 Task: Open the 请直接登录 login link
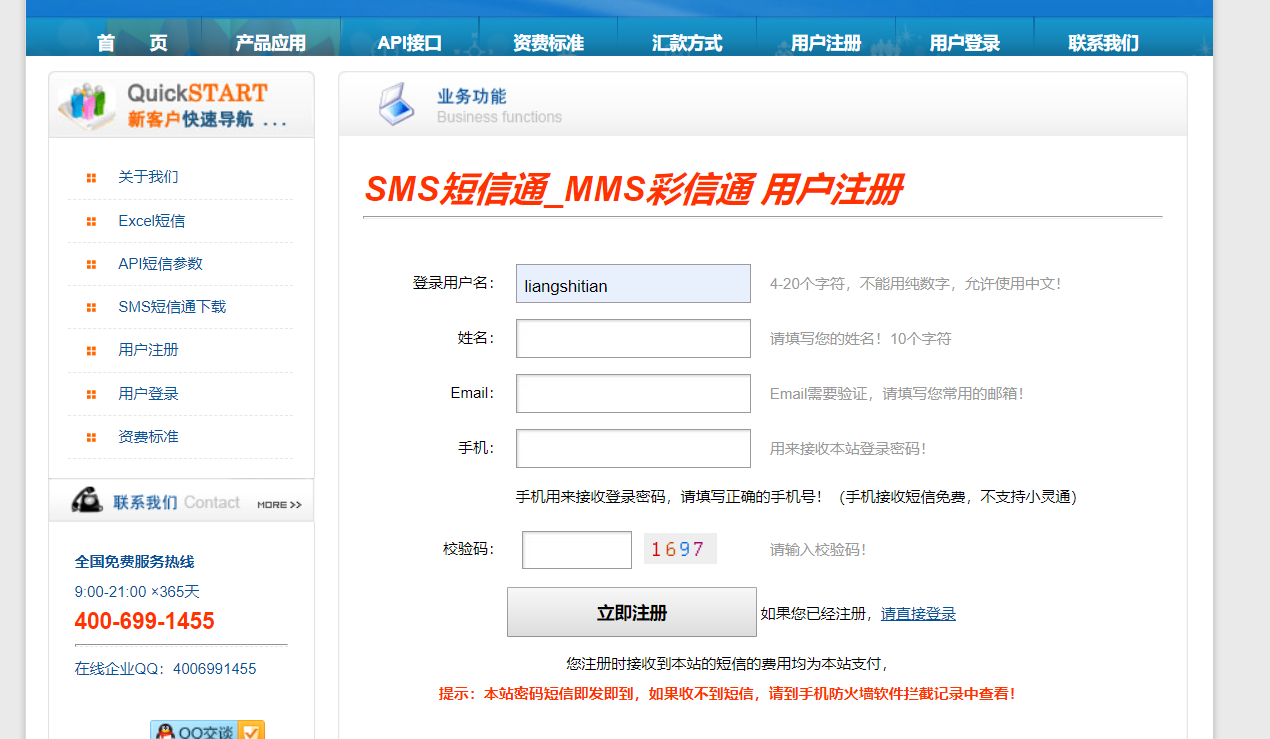[917, 612]
